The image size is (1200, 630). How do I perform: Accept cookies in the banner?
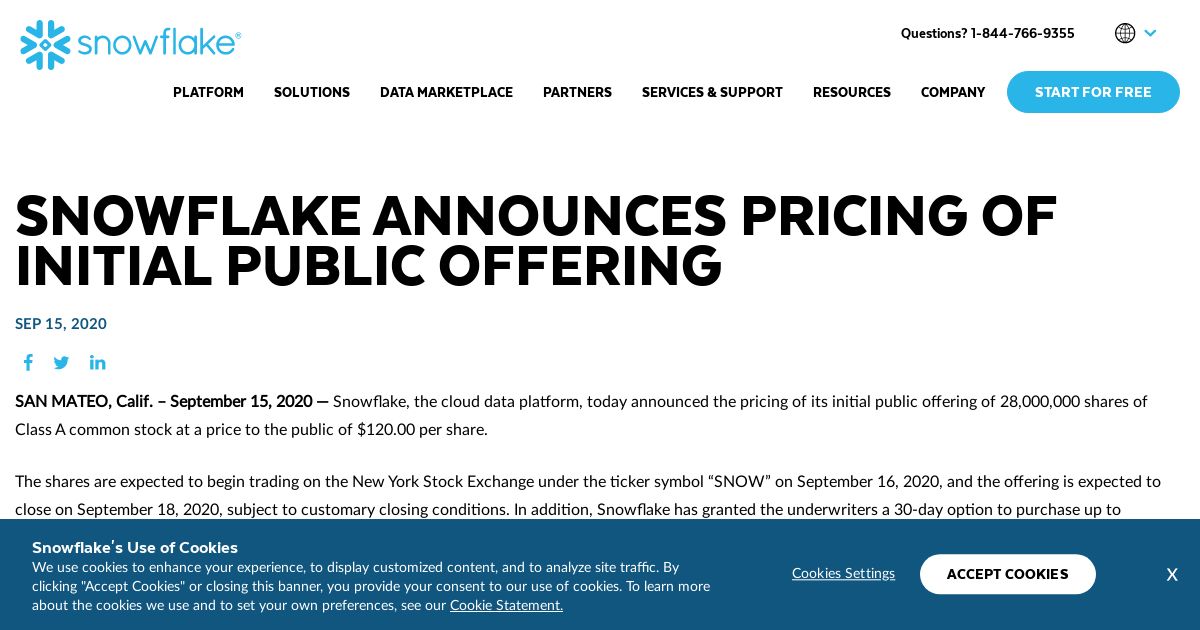pyautogui.click(x=1008, y=574)
